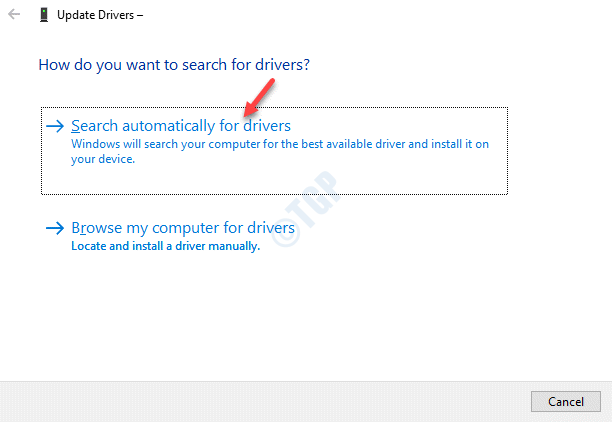Click the 'your device.' description line
Screen dimensions: 612x422
(103, 159)
